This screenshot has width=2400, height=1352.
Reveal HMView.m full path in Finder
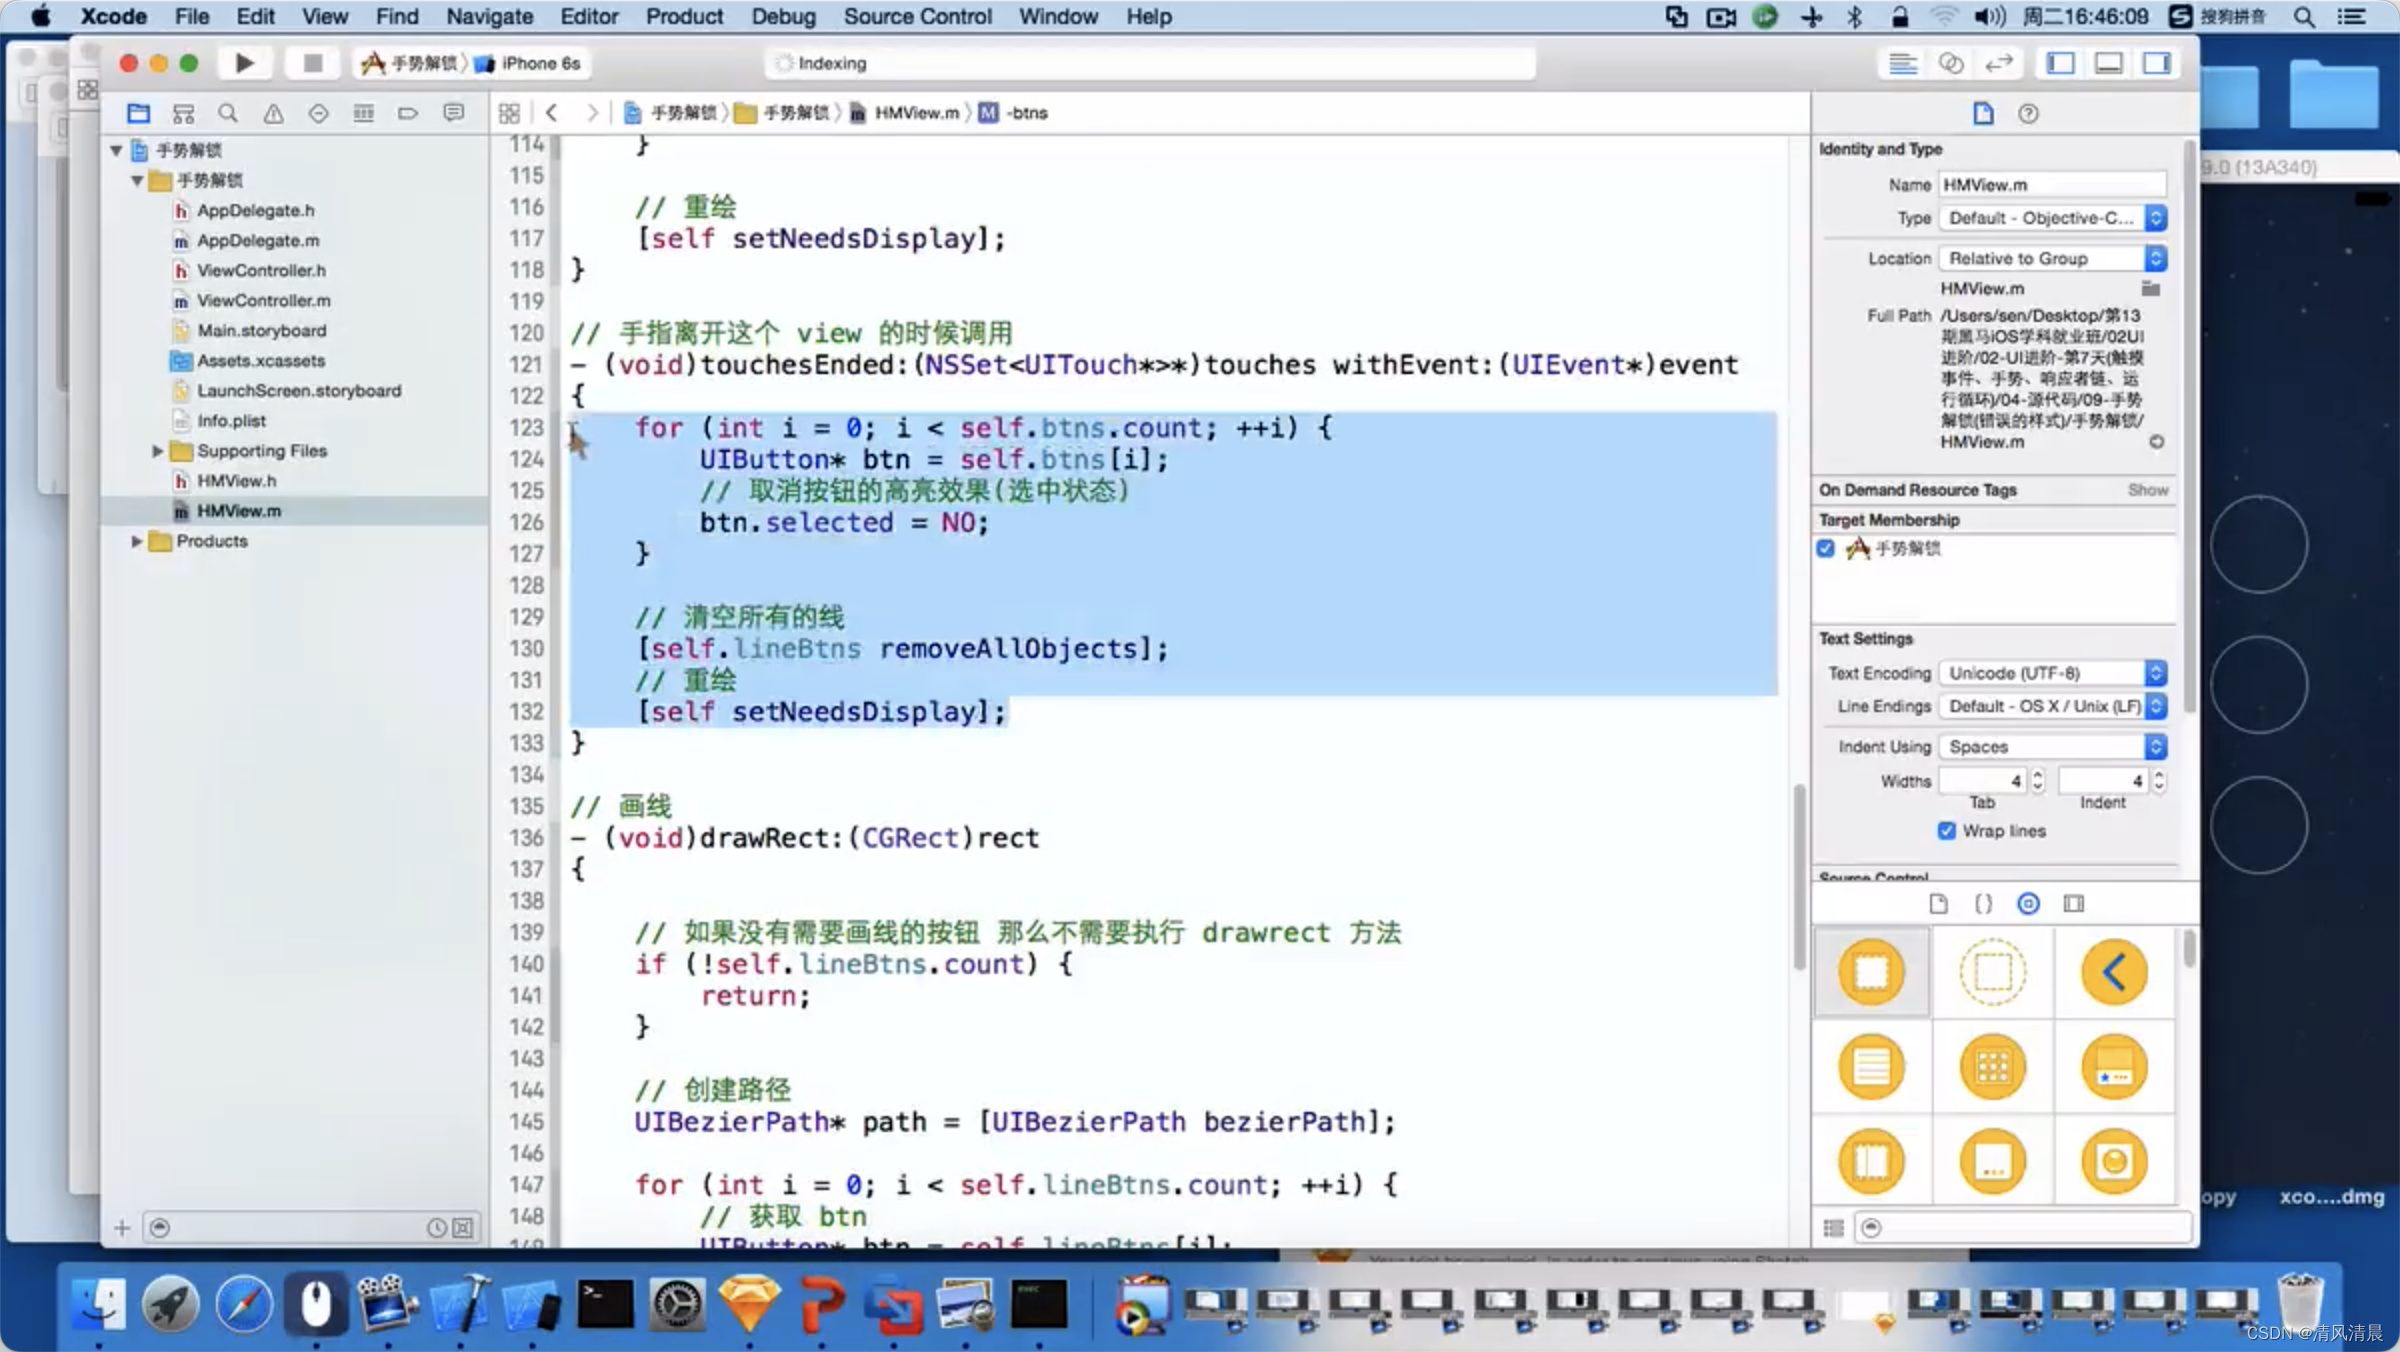pos(2157,442)
